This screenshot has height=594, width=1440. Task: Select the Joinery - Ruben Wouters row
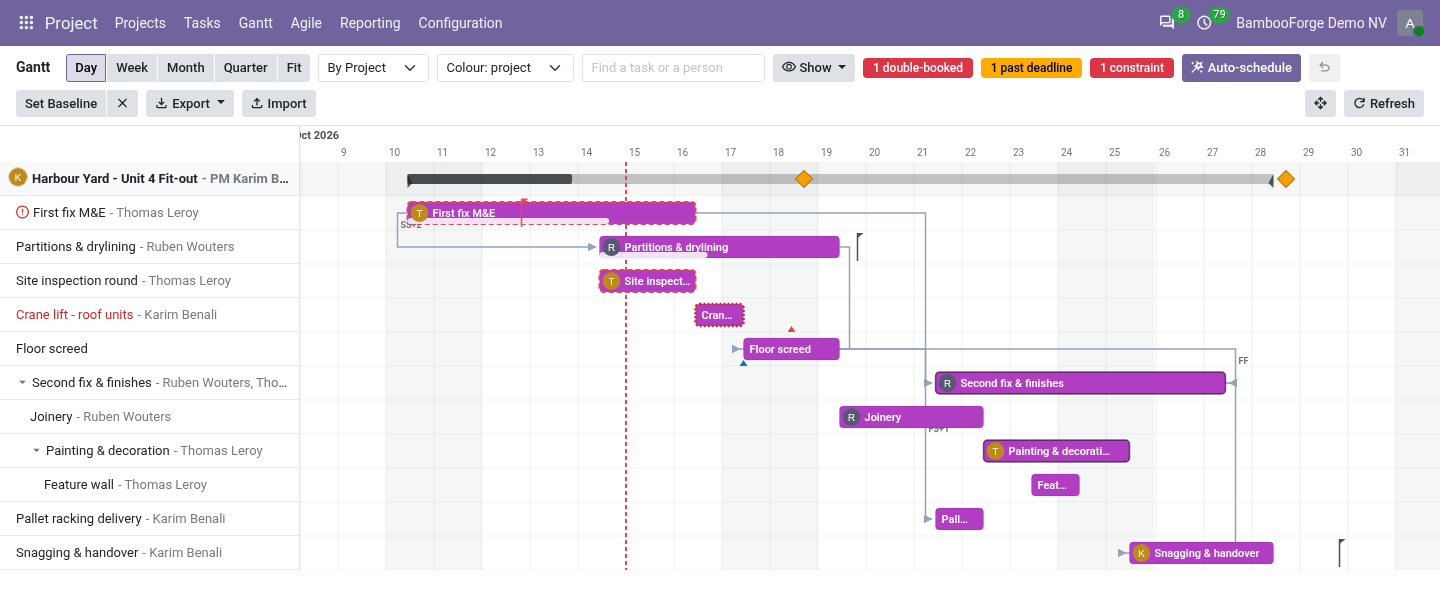coord(150,417)
